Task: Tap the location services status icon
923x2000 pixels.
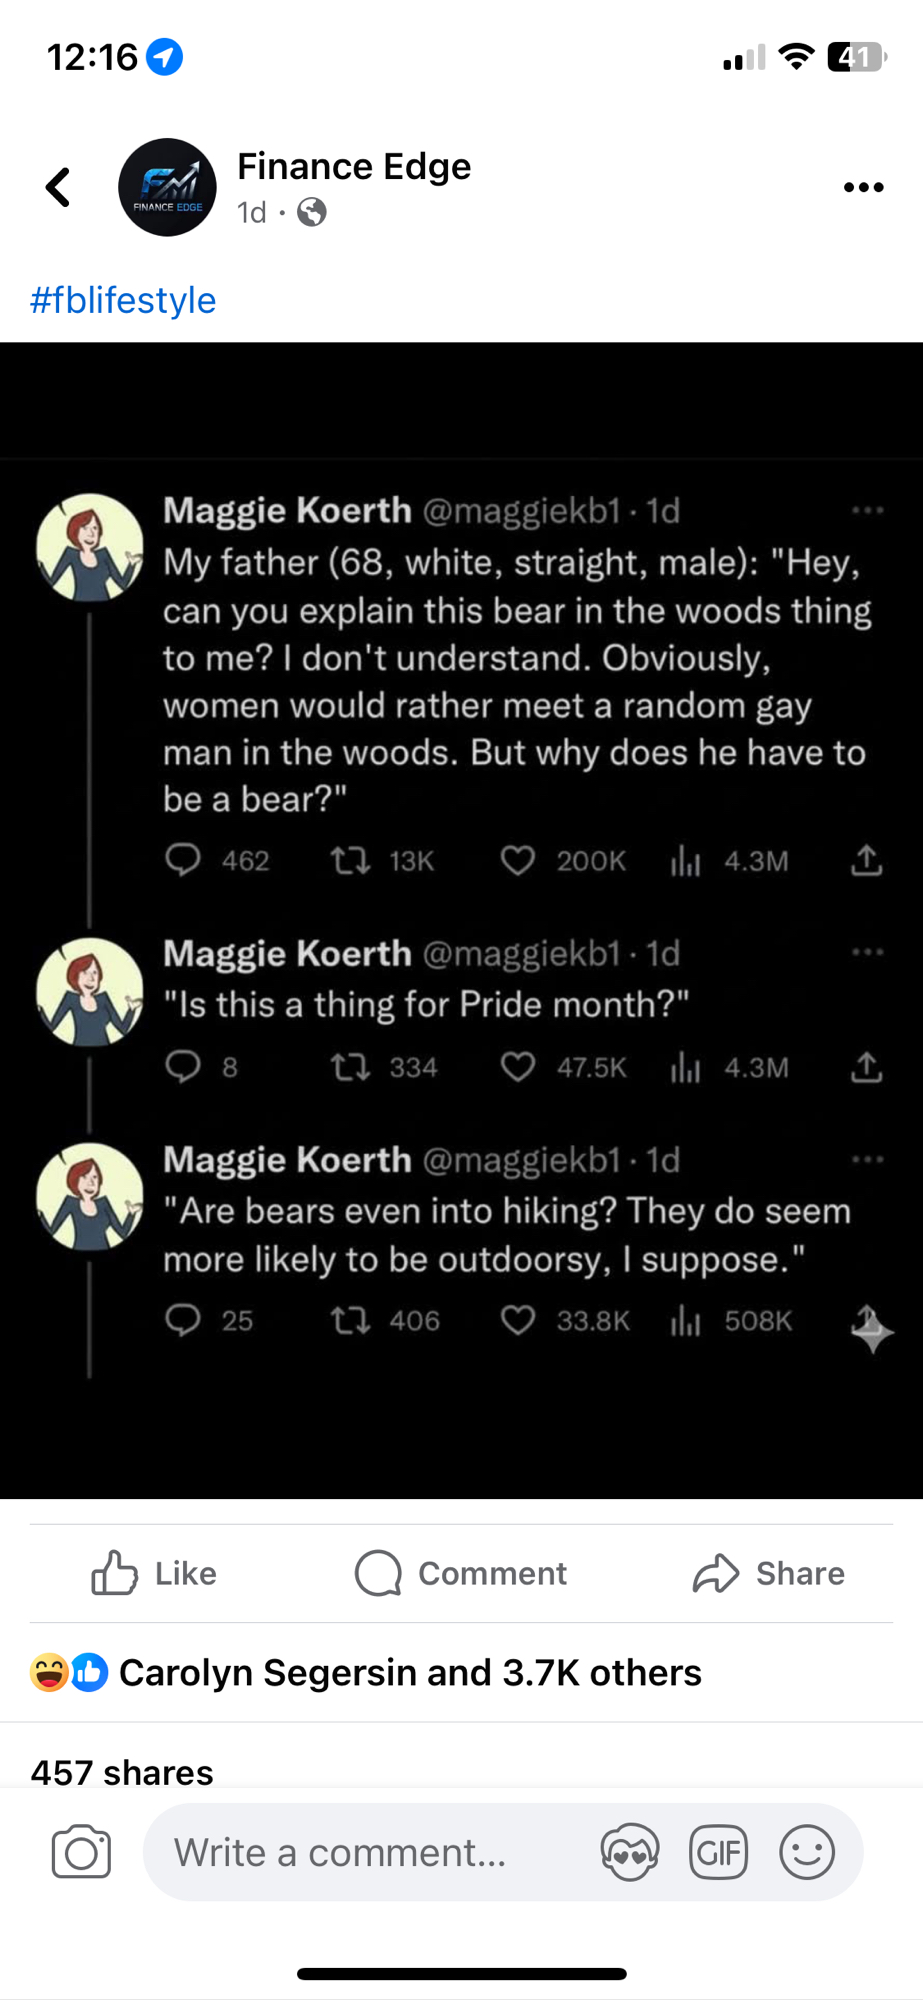Action: click(x=165, y=57)
